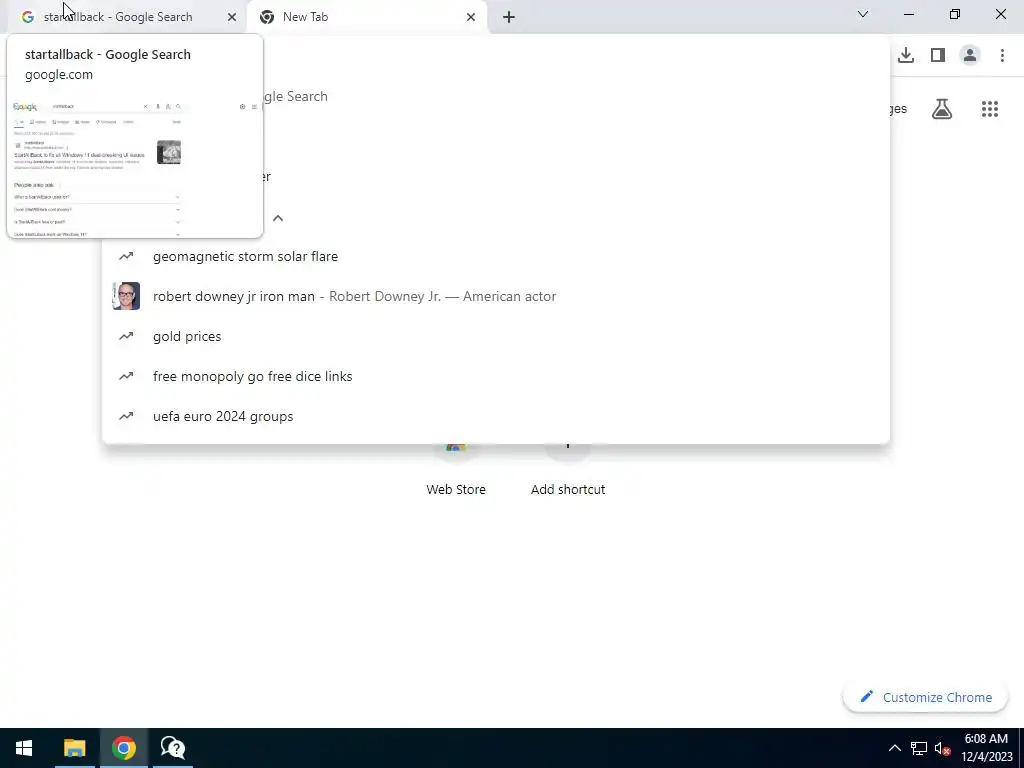Open Customize Chrome
1024x768 pixels.
pos(925,697)
